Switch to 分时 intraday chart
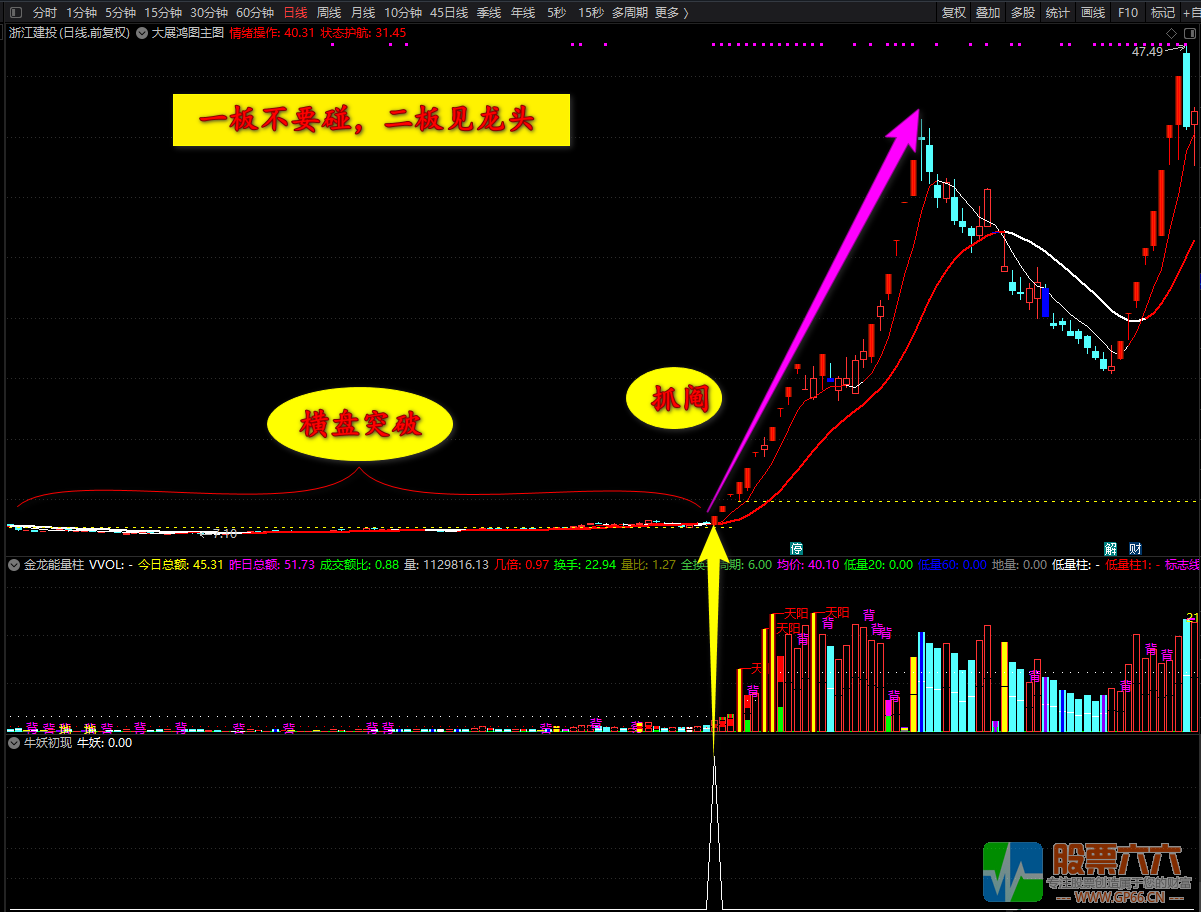Screen dimensions: 1201x912 coord(45,13)
